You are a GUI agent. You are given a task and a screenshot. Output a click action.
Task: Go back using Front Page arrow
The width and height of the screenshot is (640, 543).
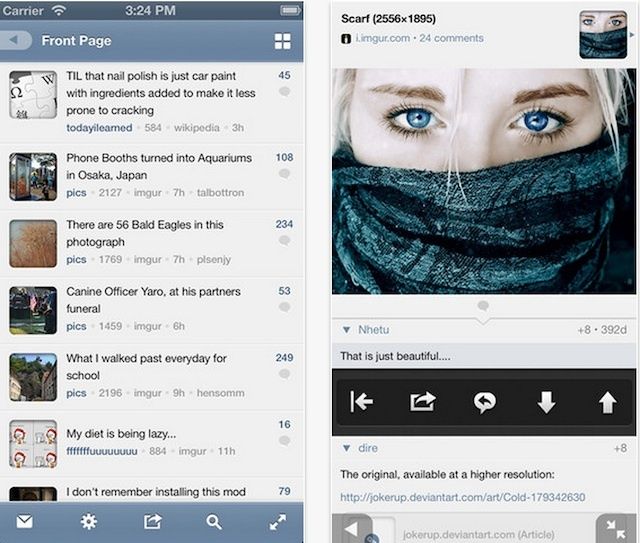17,41
